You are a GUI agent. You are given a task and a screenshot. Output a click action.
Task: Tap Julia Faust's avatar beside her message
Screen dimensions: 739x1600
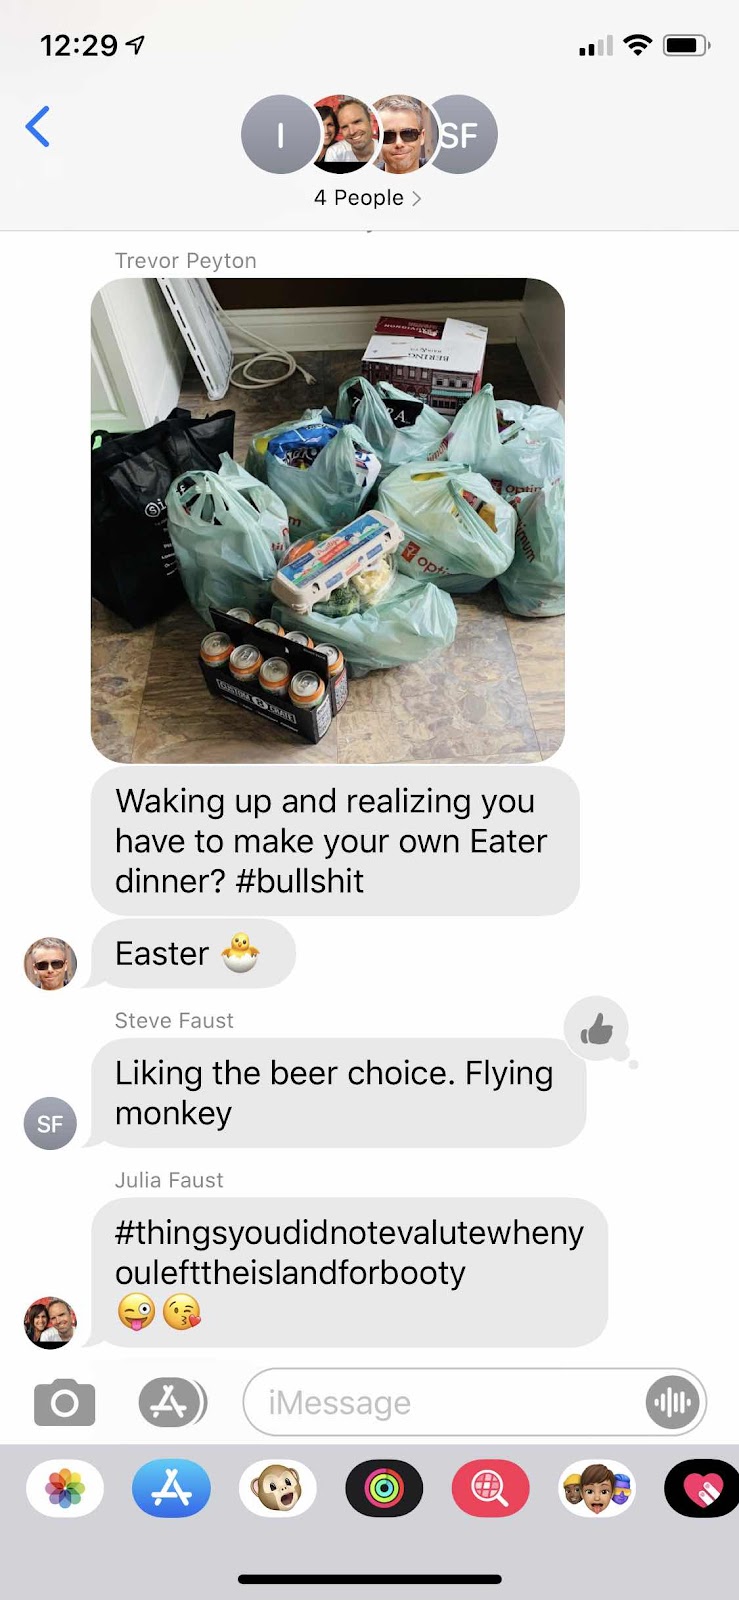pyautogui.click(x=50, y=1322)
